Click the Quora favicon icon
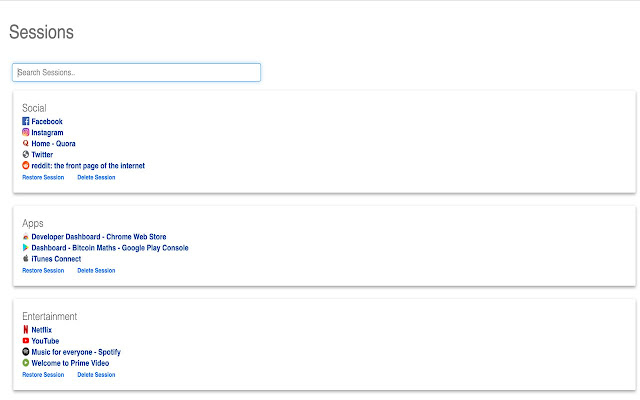 coord(26,143)
